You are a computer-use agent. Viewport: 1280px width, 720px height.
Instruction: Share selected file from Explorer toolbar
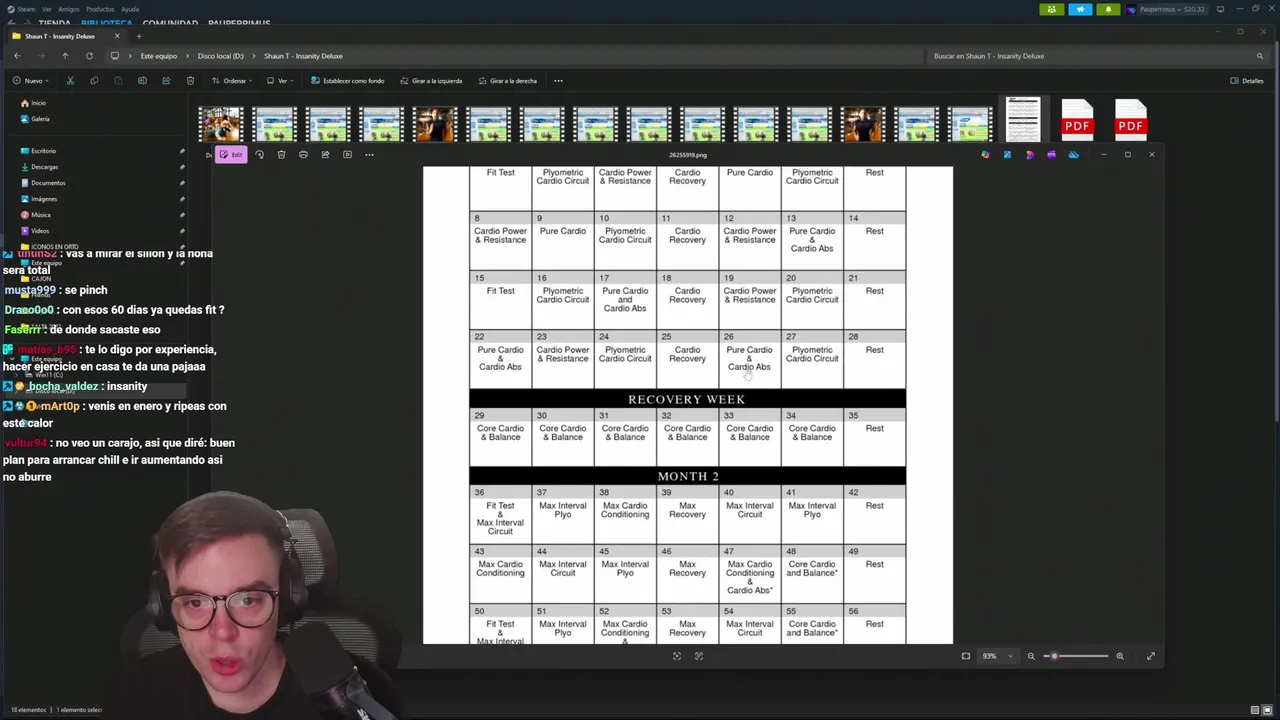[x=166, y=81]
